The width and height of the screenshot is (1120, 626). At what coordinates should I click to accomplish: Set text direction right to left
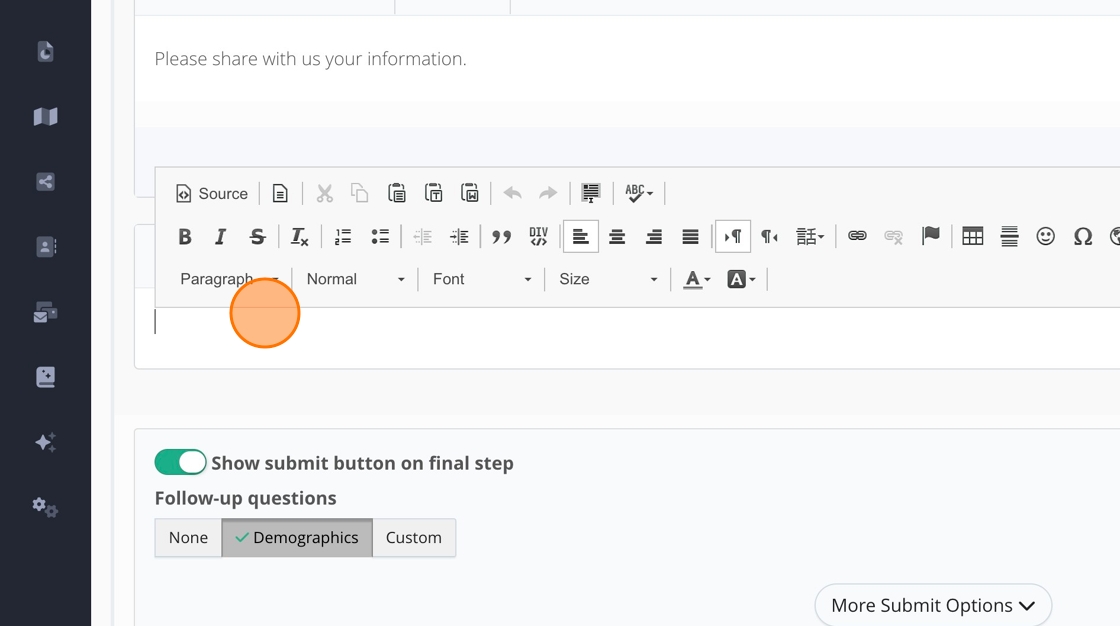[769, 237]
